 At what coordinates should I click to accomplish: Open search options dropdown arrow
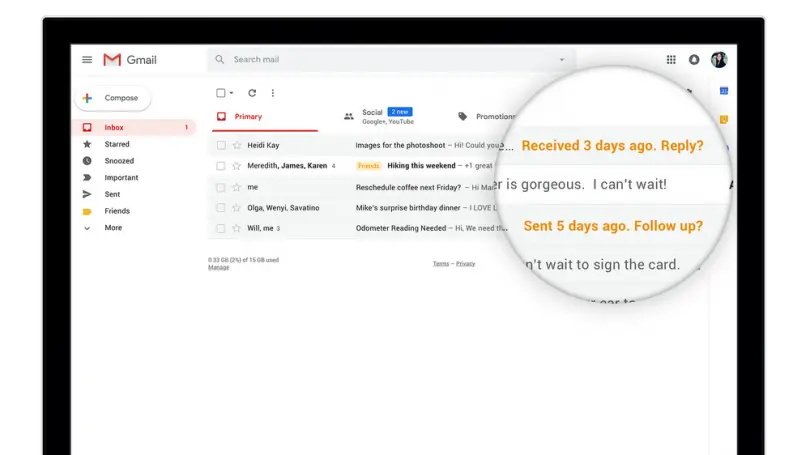tap(562, 59)
